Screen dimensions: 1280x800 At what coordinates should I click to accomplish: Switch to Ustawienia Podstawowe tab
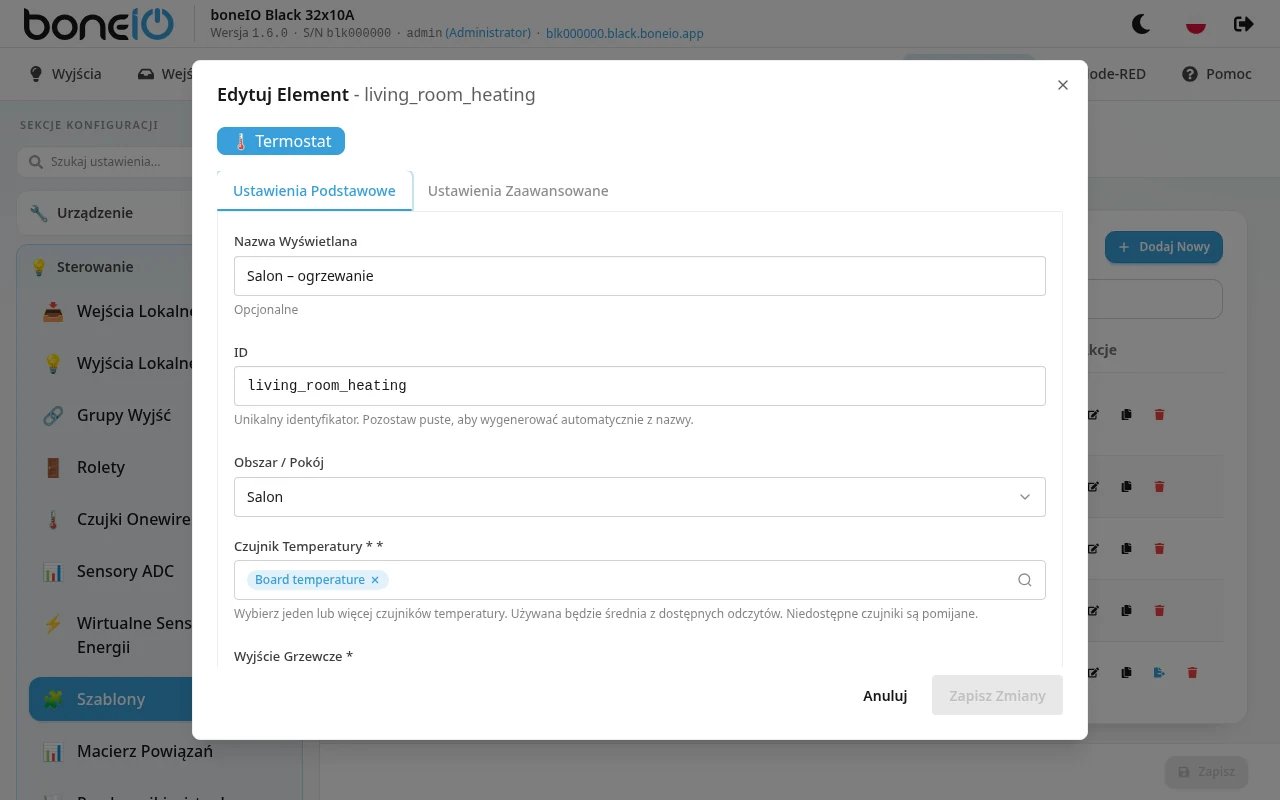[x=314, y=190]
